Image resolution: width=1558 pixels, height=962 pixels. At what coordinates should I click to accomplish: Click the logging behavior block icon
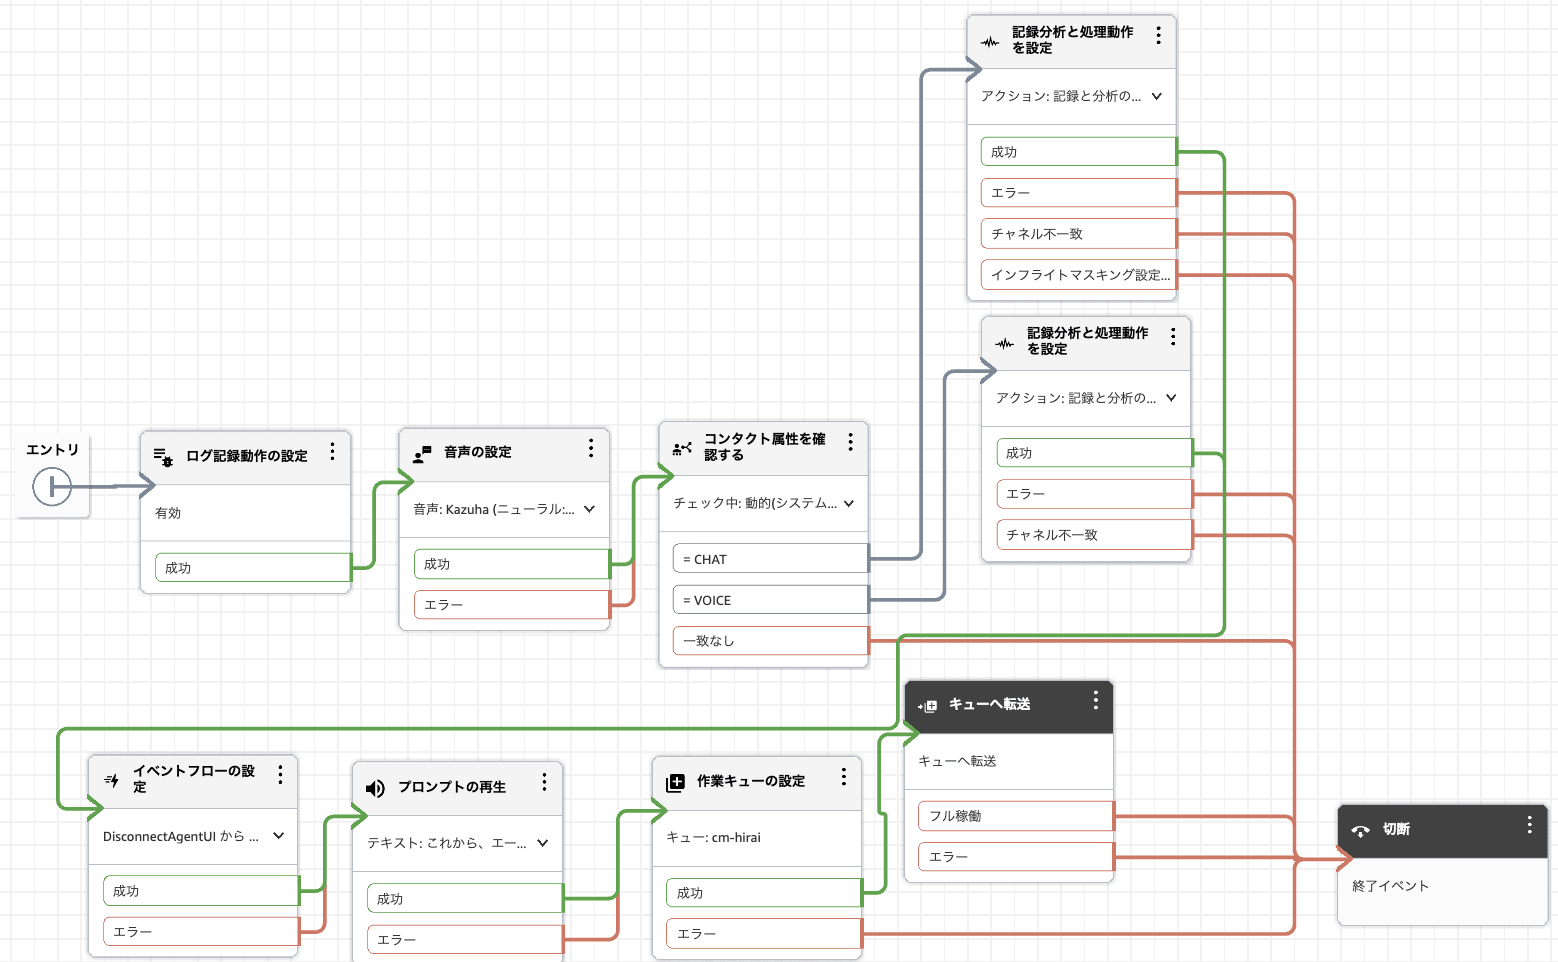(163, 457)
